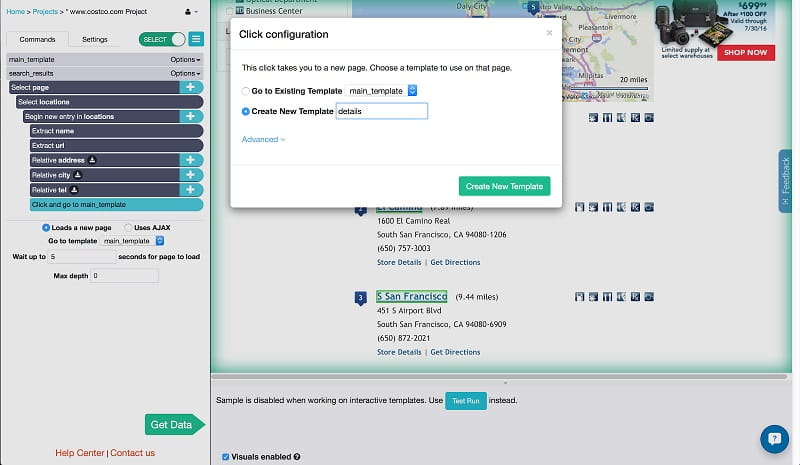Expand the Advanced section

263,139
